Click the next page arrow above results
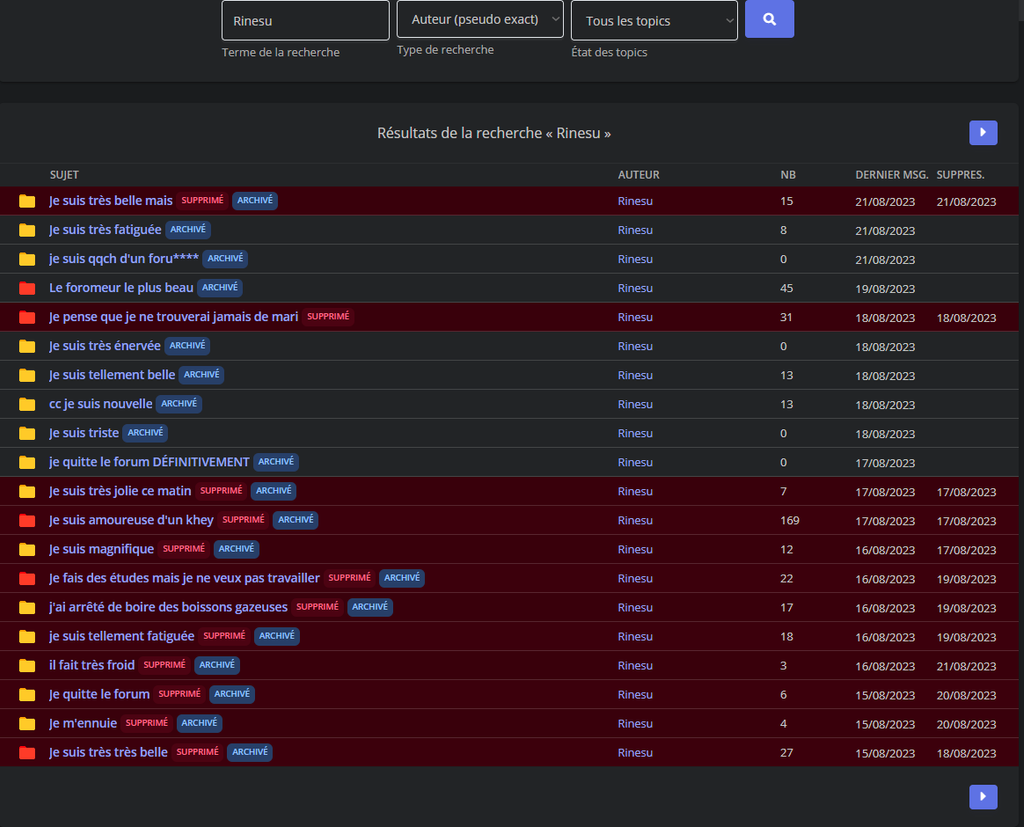 [983, 132]
